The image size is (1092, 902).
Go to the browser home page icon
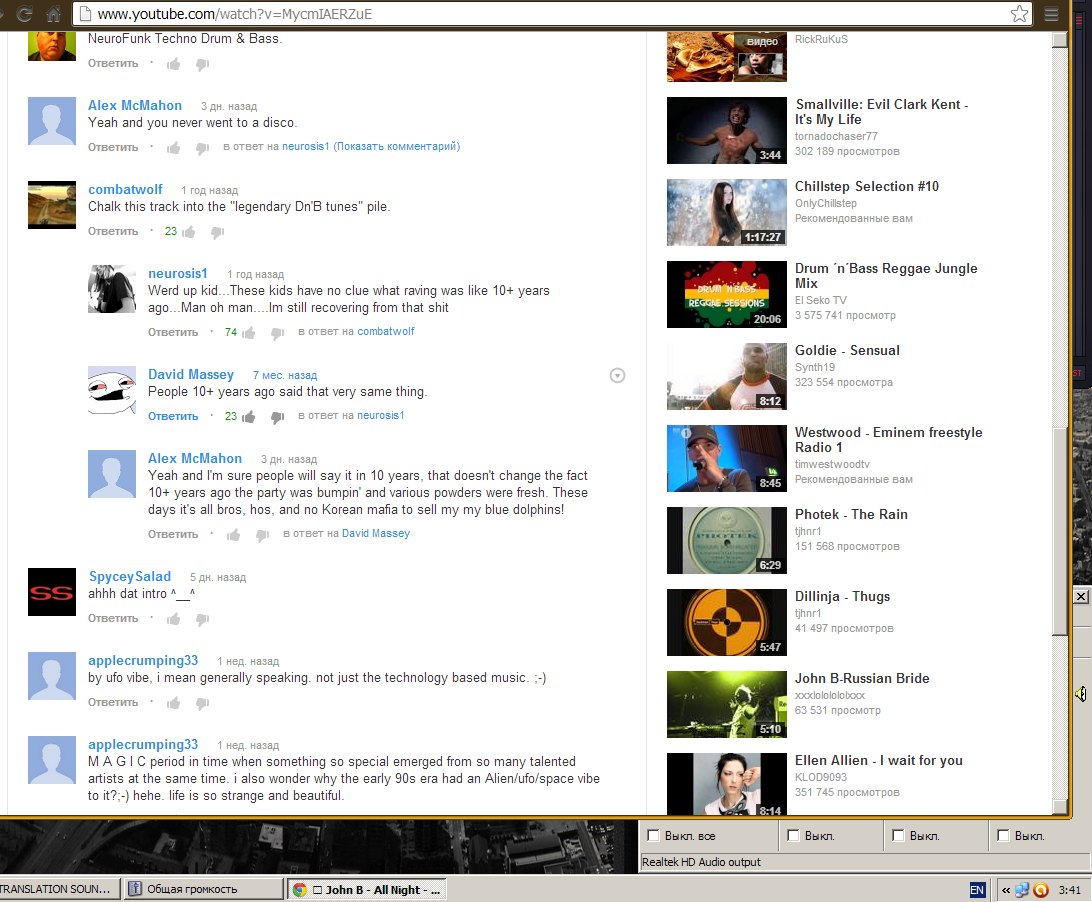[x=54, y=14]
